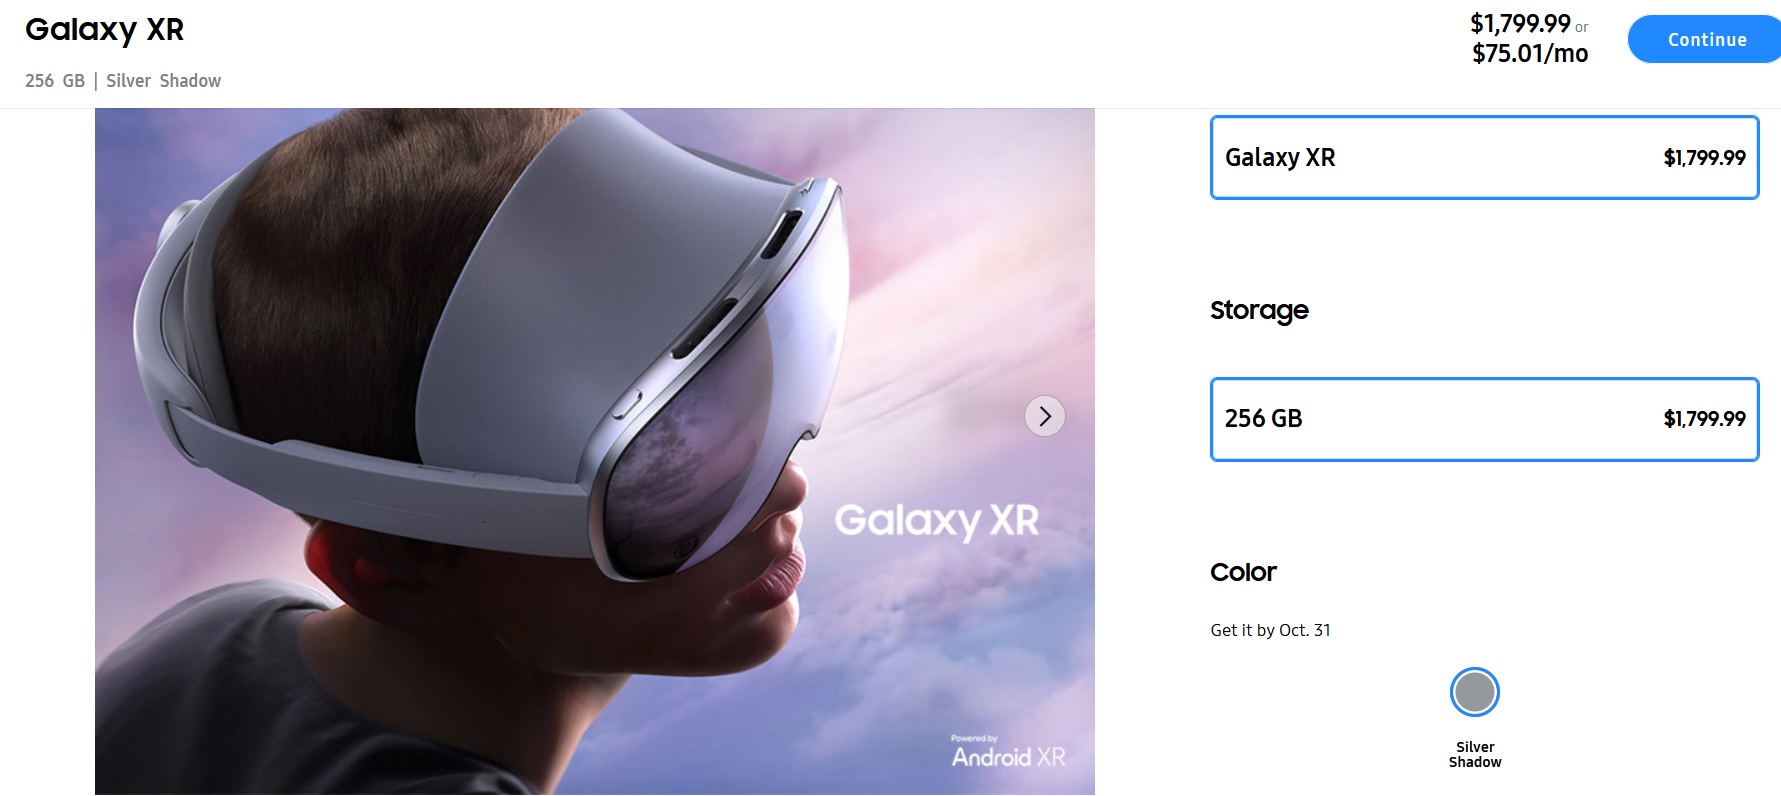The height and width of the screenshot is (796, 1781).
Task: Choose the Galaxy XR model option
Action: pos(1485,157)
